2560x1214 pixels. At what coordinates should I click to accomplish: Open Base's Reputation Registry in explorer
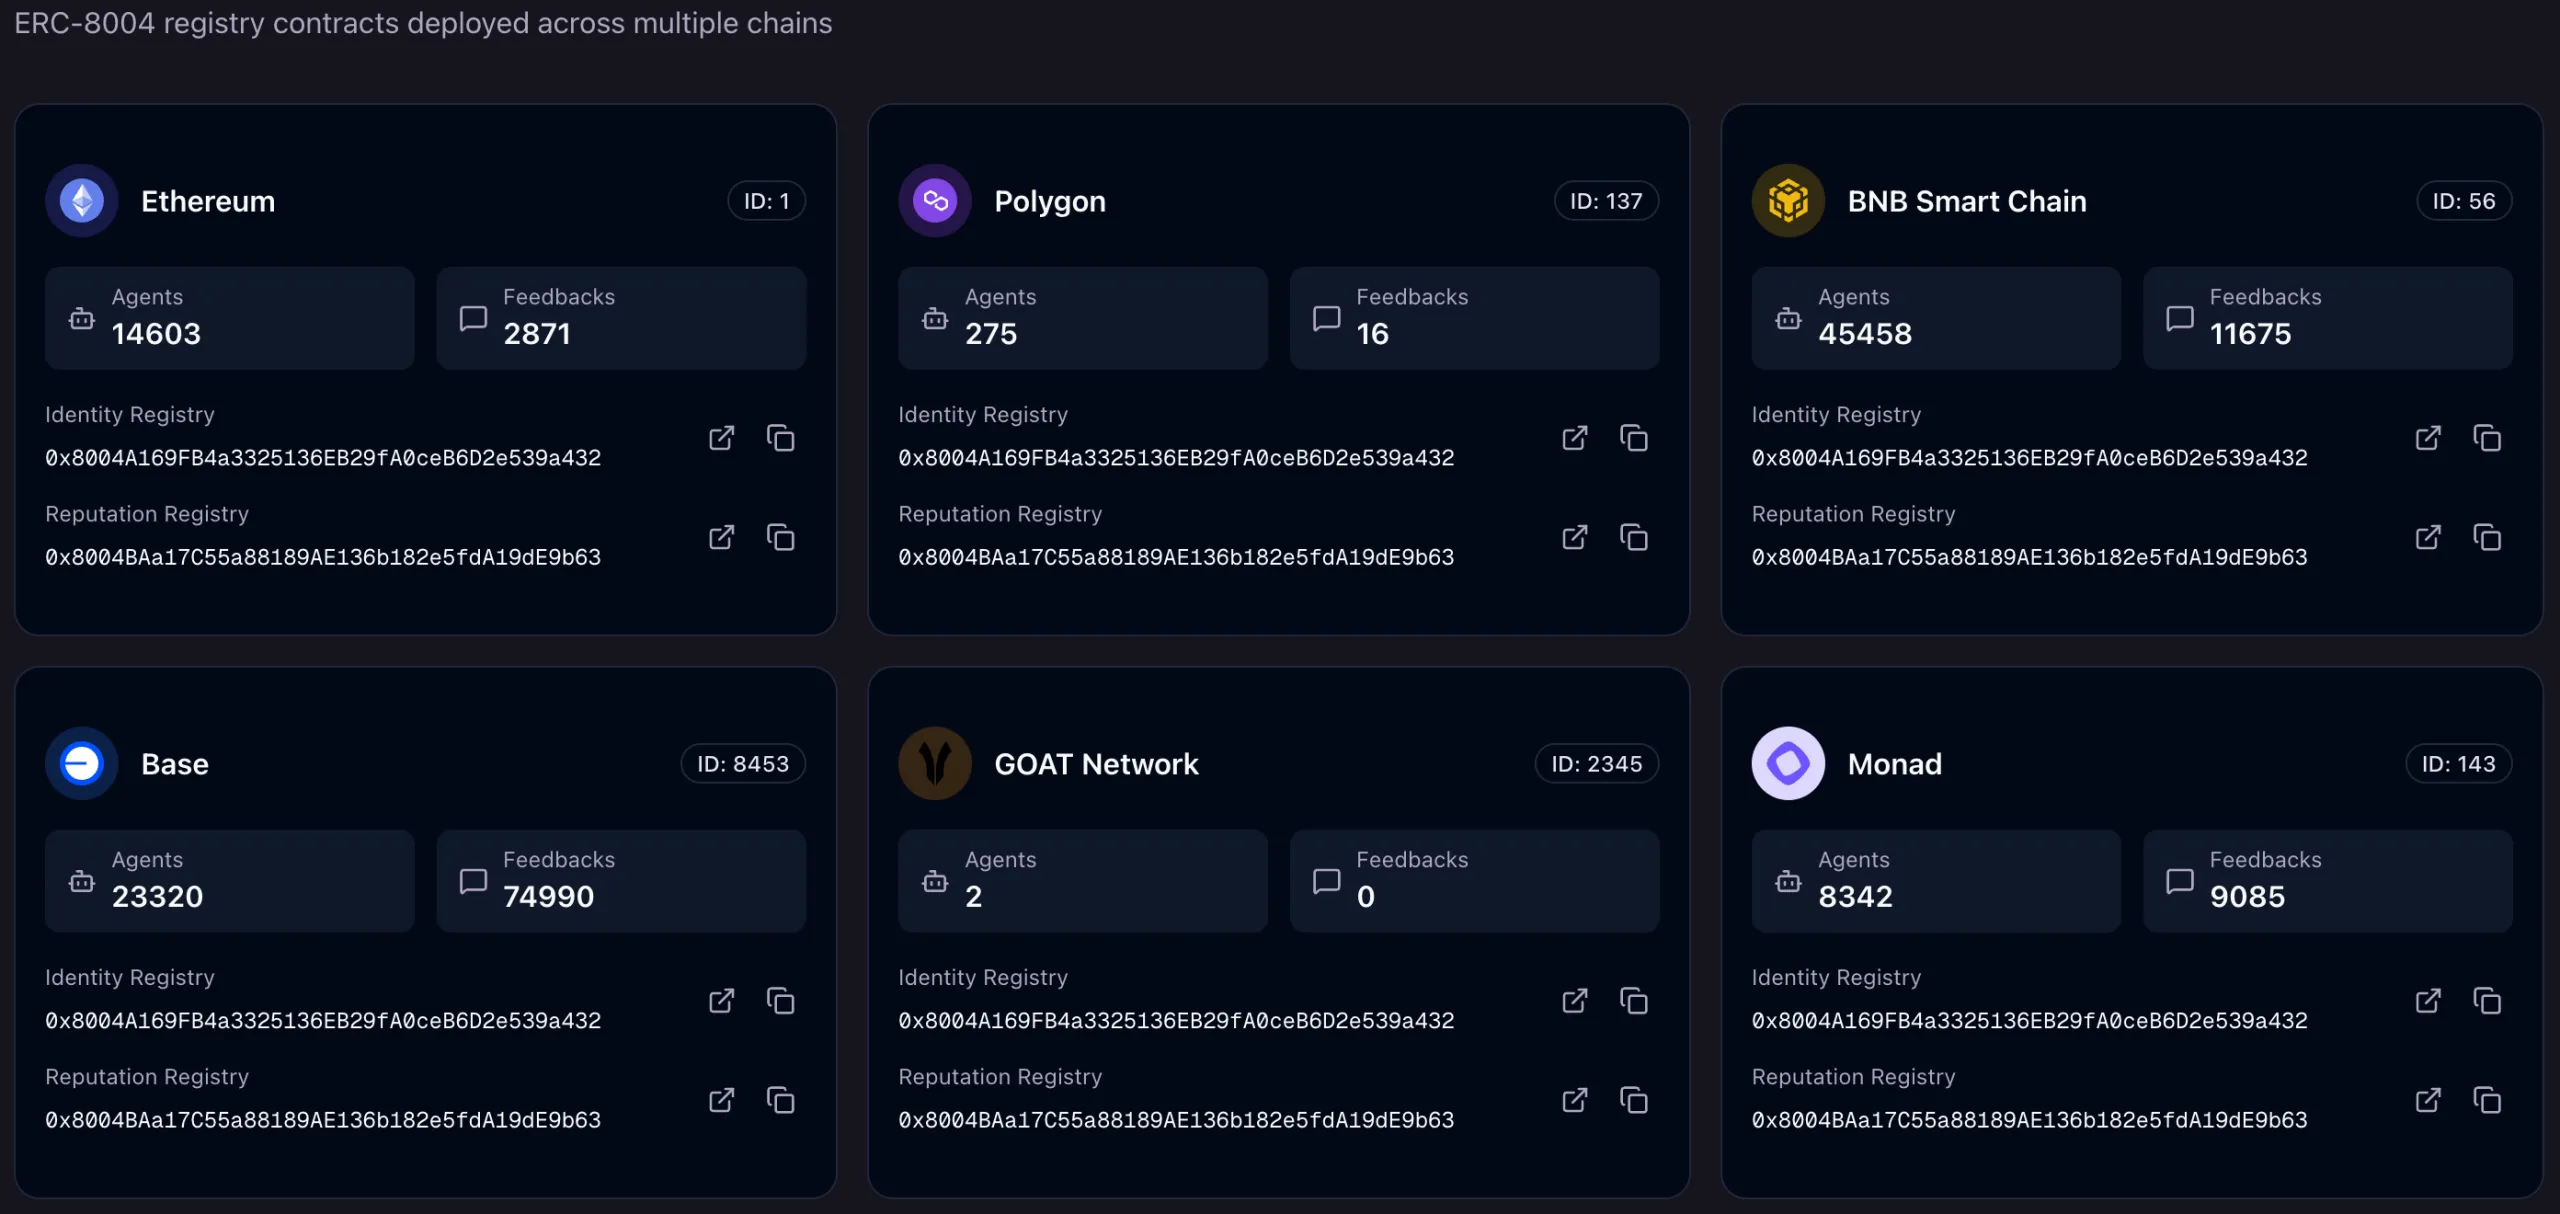721,1100
